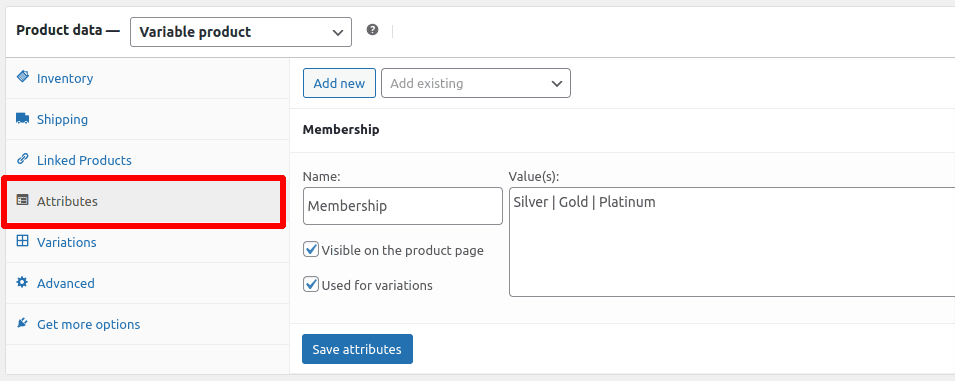Uncheck Used for variations checkbox

click(311, 284)
